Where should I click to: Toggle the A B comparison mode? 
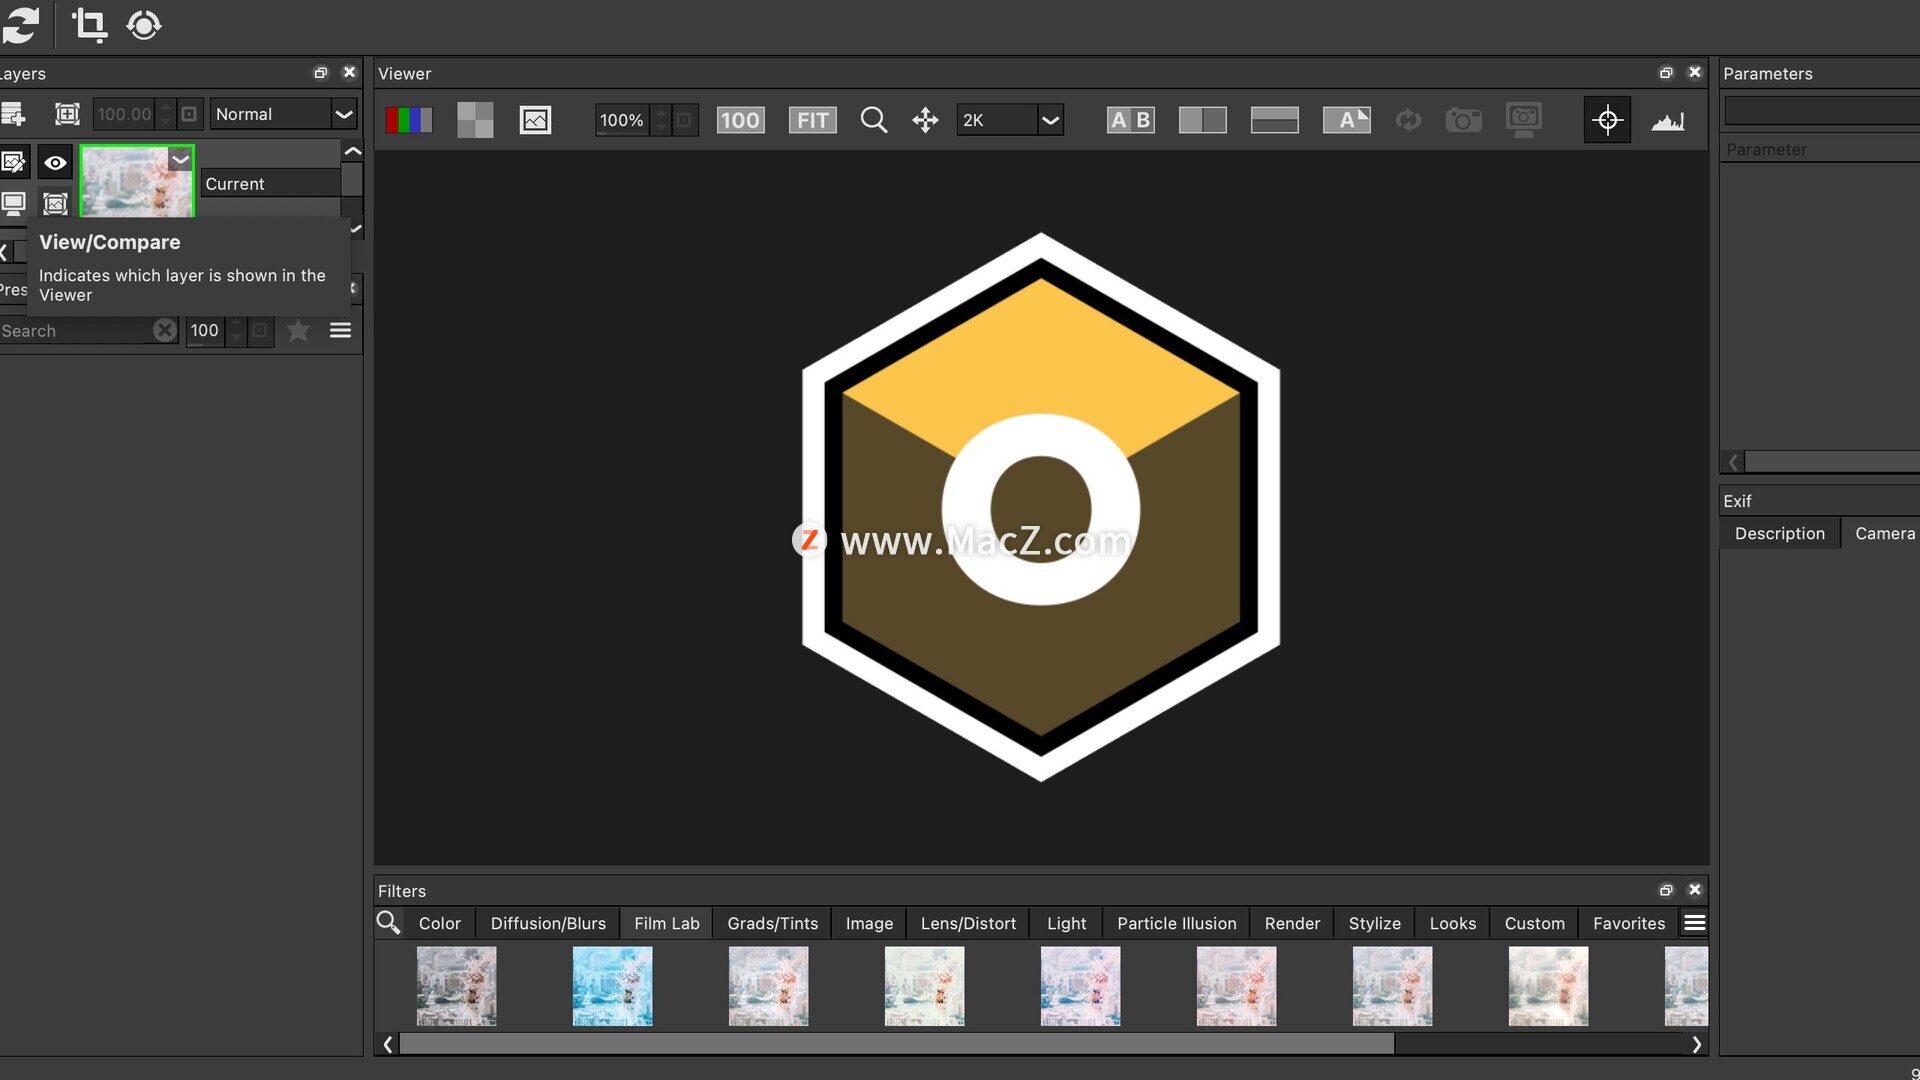[x=1131, y=120]
